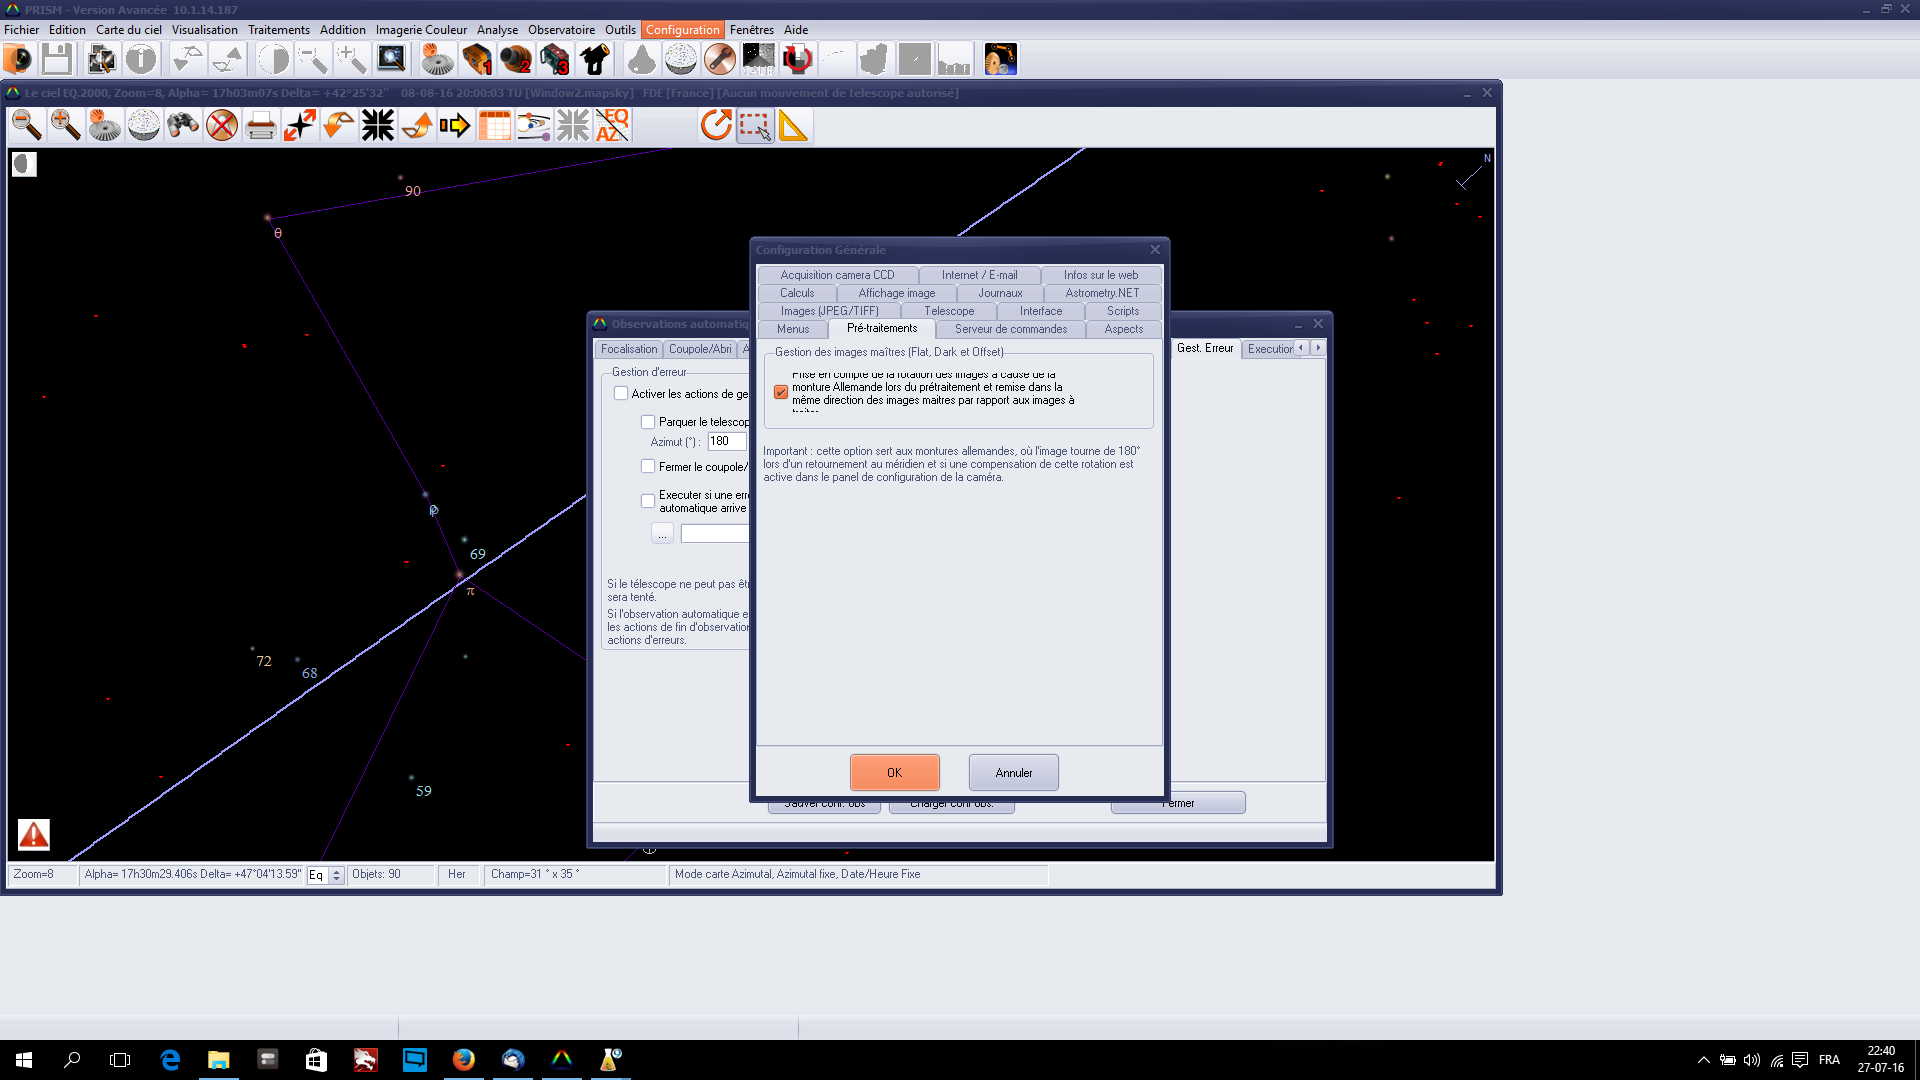Open camera number 1 icon in main toolbar
The height and width of the screenshot is (1080, 1920).
click(x=477, y=60)
